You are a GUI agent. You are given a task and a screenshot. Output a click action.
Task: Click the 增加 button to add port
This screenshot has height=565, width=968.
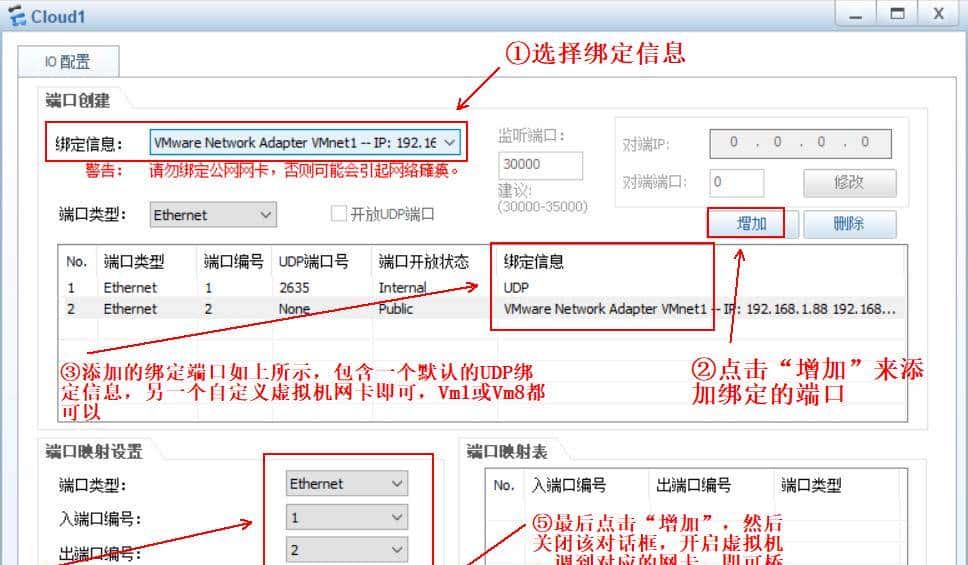751,224
